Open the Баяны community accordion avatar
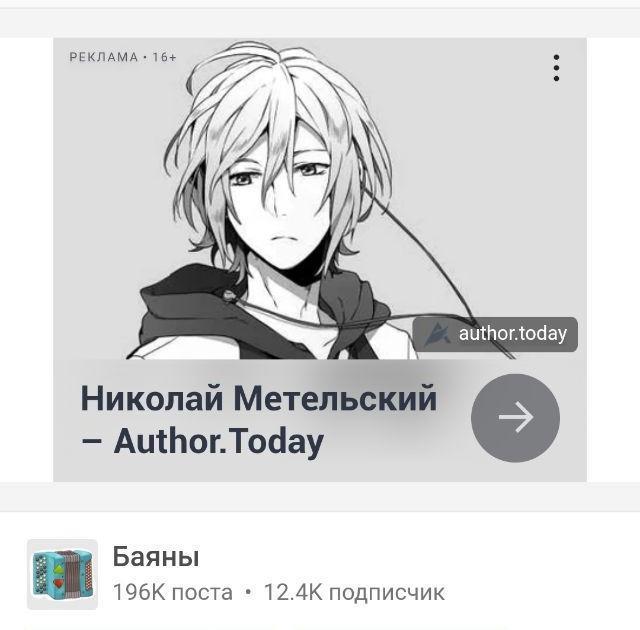 [x=62, y=574]
